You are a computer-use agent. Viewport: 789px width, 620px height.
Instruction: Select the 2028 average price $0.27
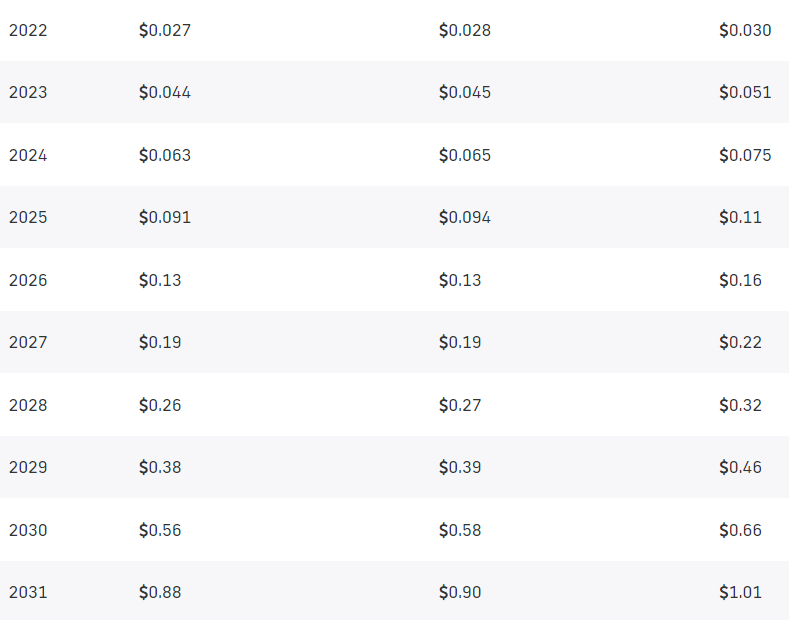click(x=460, y=405)
